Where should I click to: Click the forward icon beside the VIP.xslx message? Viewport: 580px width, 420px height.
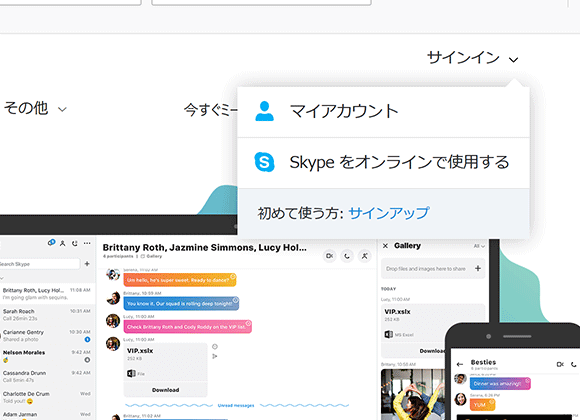(x=215, y=356)
